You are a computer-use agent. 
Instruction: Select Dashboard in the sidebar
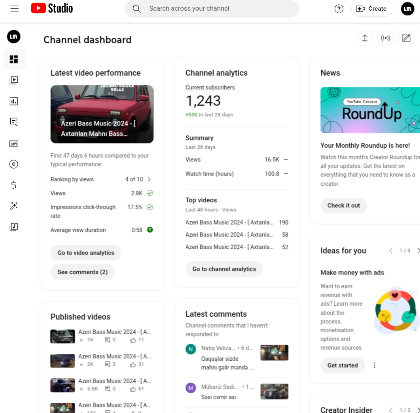coord(14,59)
